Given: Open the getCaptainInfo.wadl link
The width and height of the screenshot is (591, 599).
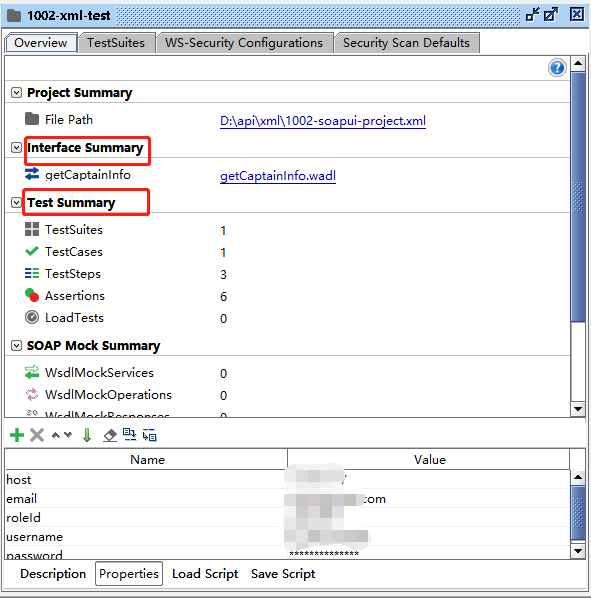Looking at the screenshot, I should pos(278,176).
